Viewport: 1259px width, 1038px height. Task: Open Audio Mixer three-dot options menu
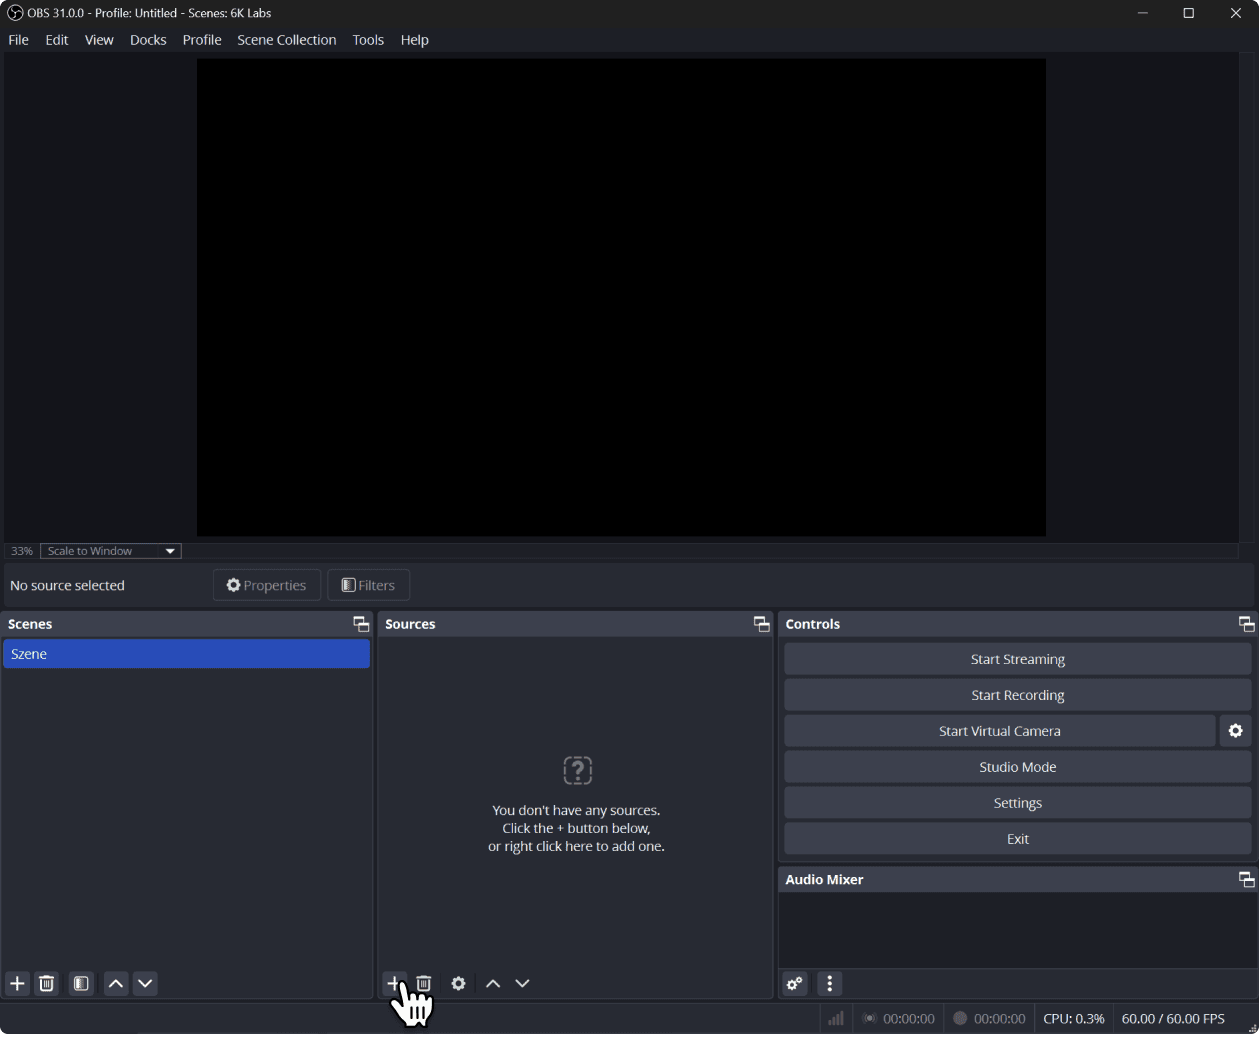[x=830, y=983]
